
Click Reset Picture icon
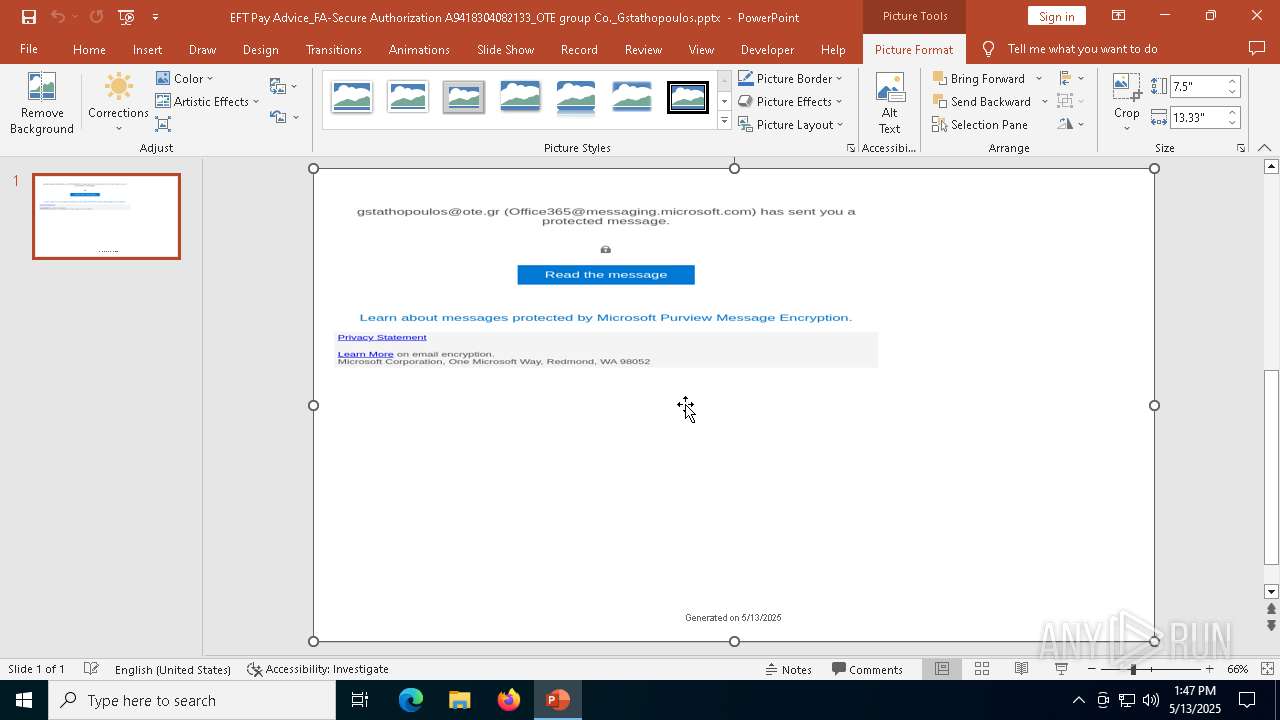[x=278, y=117]
